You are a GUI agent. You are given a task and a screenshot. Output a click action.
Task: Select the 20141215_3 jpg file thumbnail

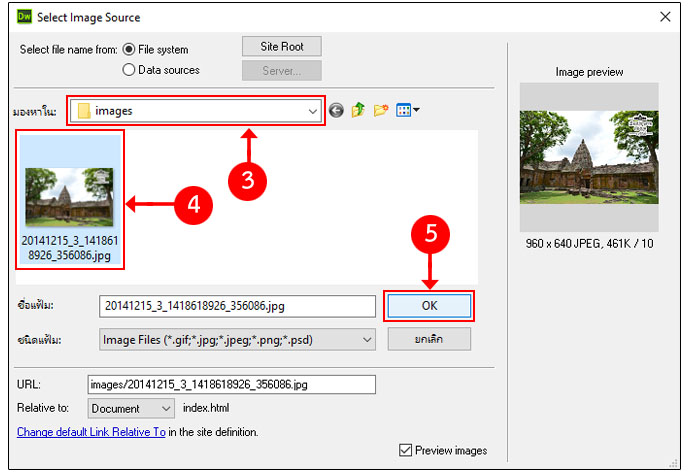pos(69,195)
